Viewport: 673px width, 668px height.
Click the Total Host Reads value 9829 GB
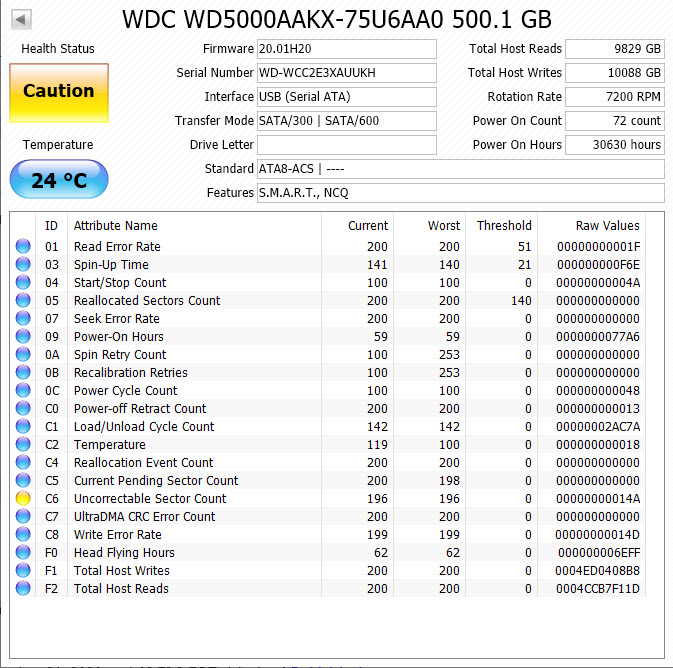[615, 49]
